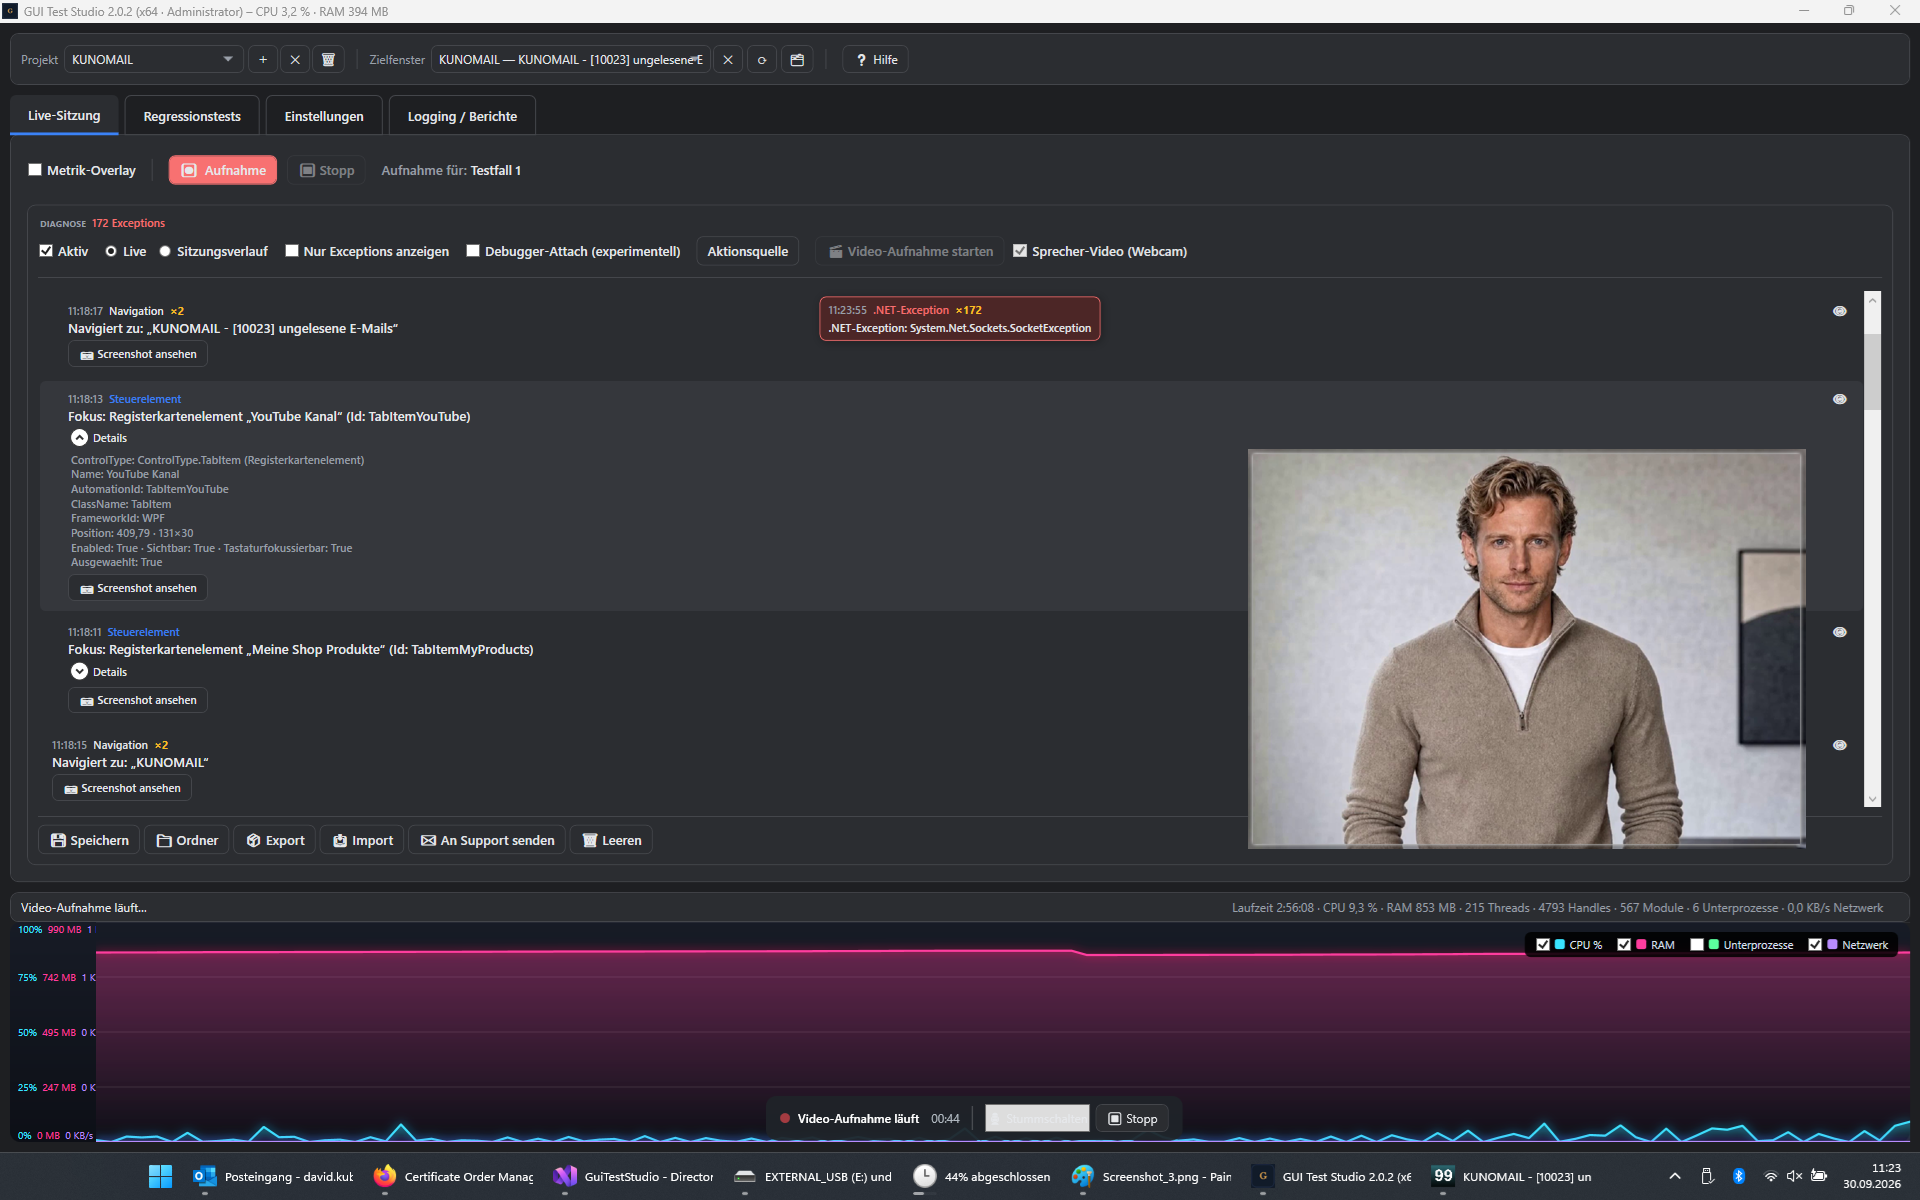Open the Zielfenster KUNOMAIL combo box
The height and width of the screenshot is (1200, 1920).
tap(570, 60)
